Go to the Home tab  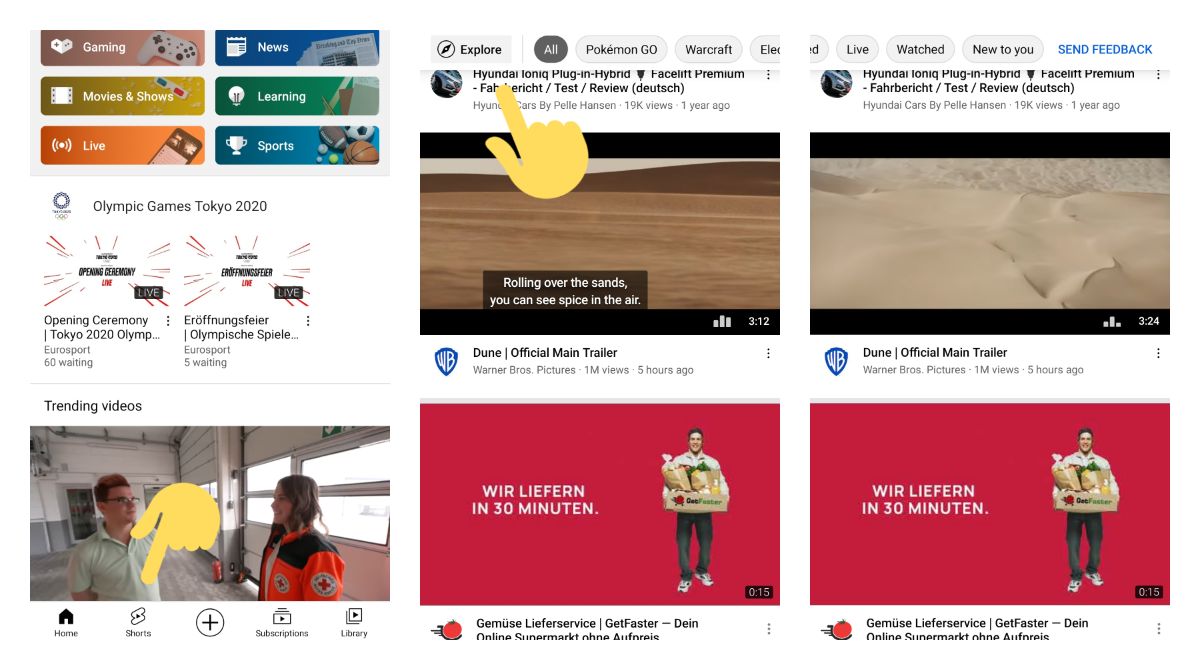pyautogui.click(x=66, y=622)
